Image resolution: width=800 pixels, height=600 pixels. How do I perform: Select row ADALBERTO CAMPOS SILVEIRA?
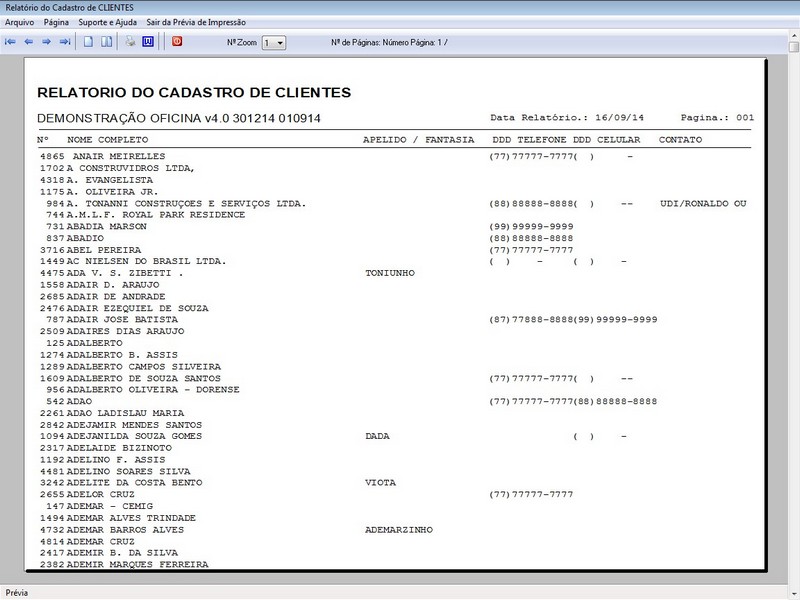393,367
